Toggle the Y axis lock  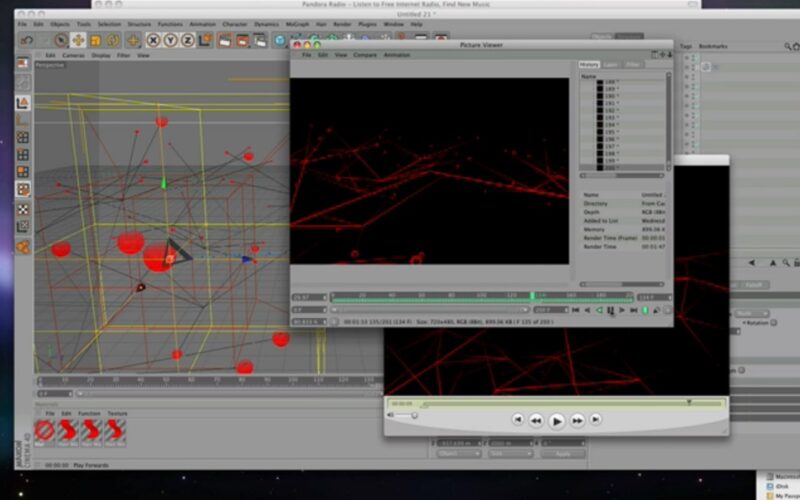click(172, 40)
